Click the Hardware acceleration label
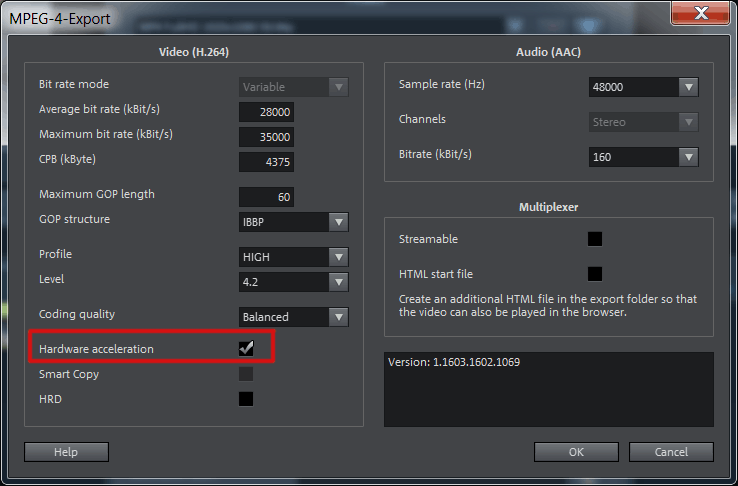The width and height of the screenshot is (738, 486). tap(96, 349)
